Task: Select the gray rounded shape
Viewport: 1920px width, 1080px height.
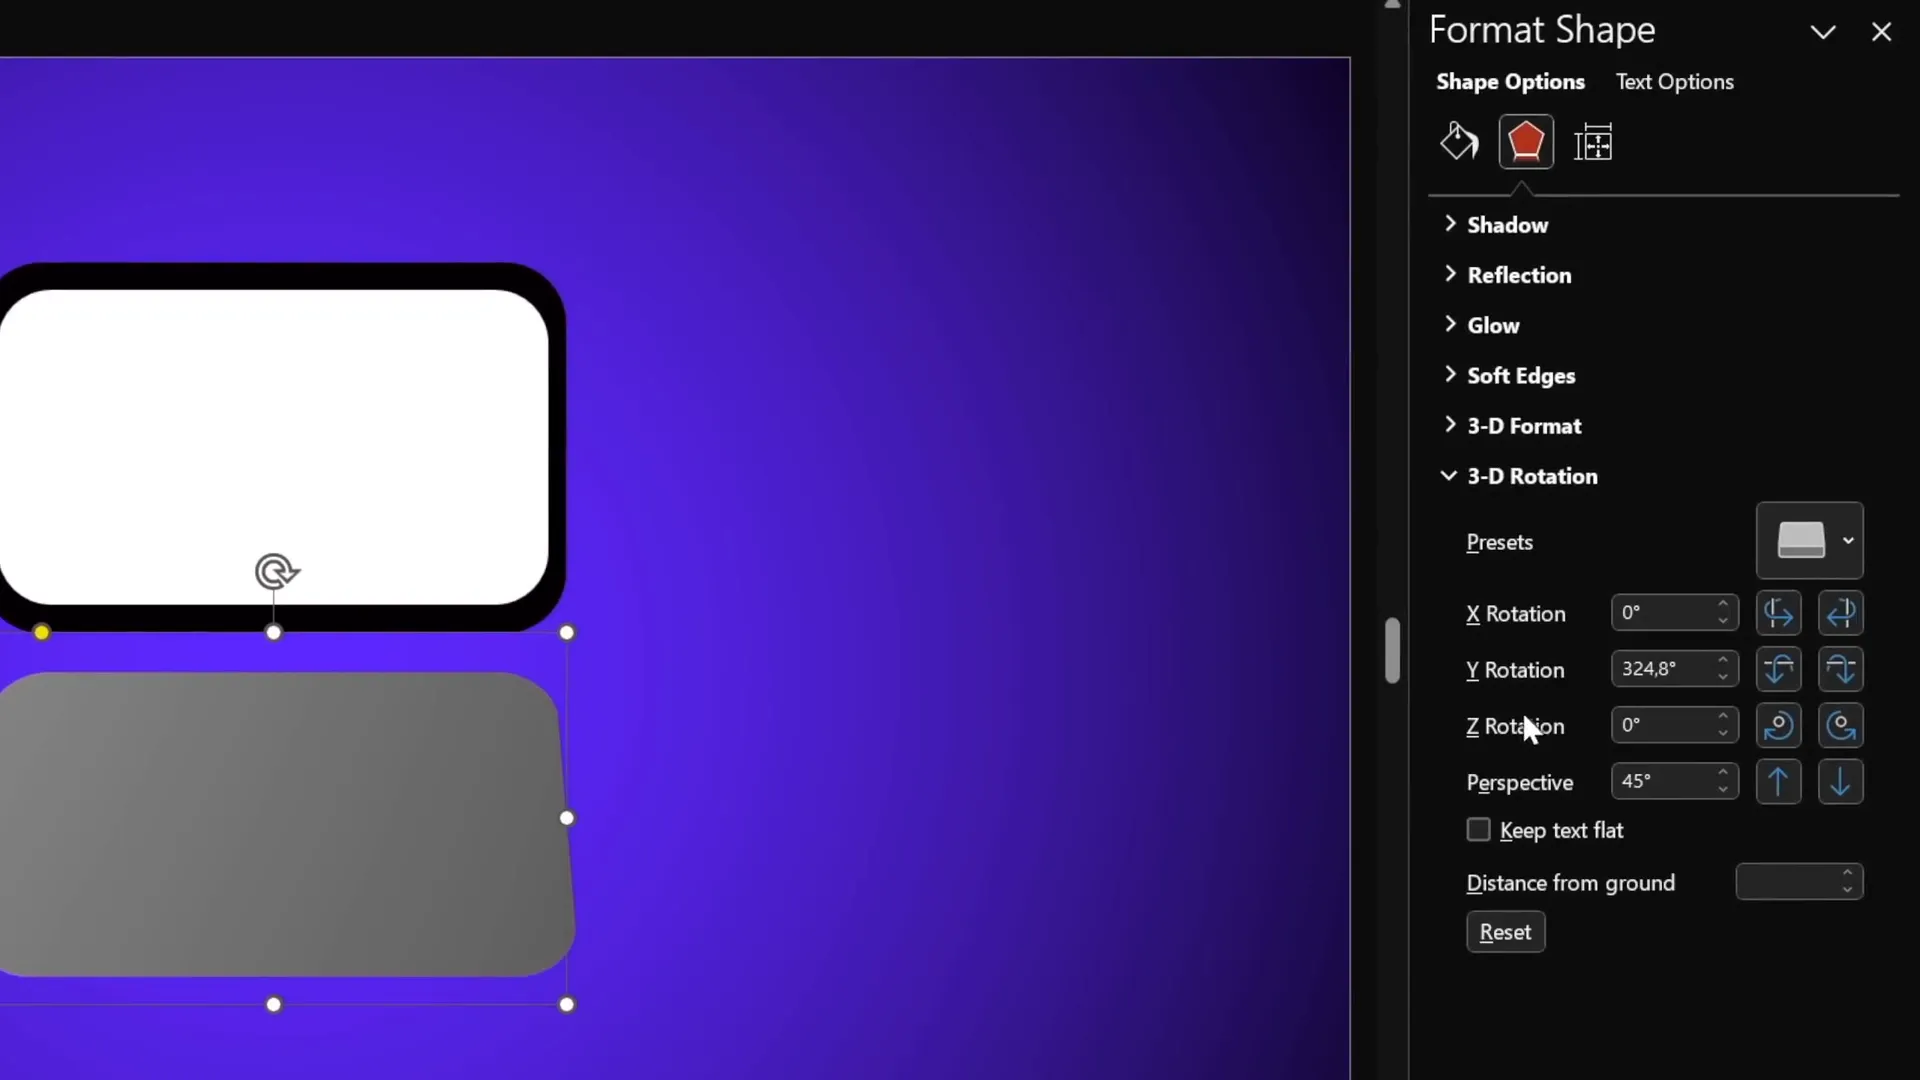Action: (285, 824)
